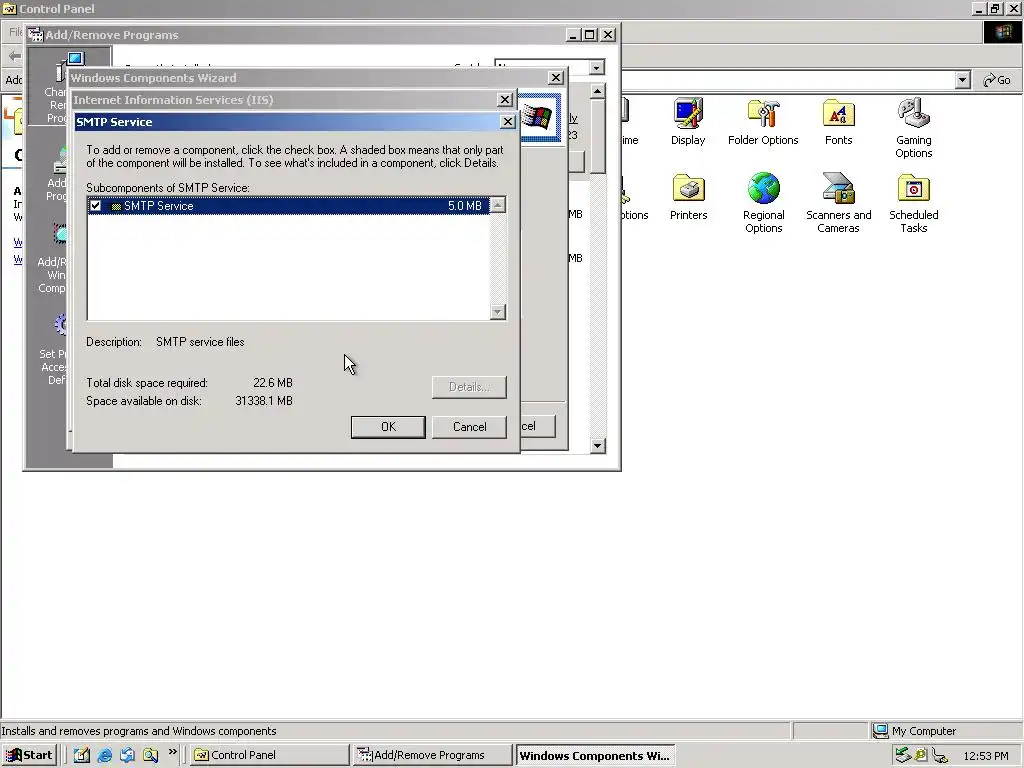Click the Back arrow in Control Panel toolbar

pos(14,56)
